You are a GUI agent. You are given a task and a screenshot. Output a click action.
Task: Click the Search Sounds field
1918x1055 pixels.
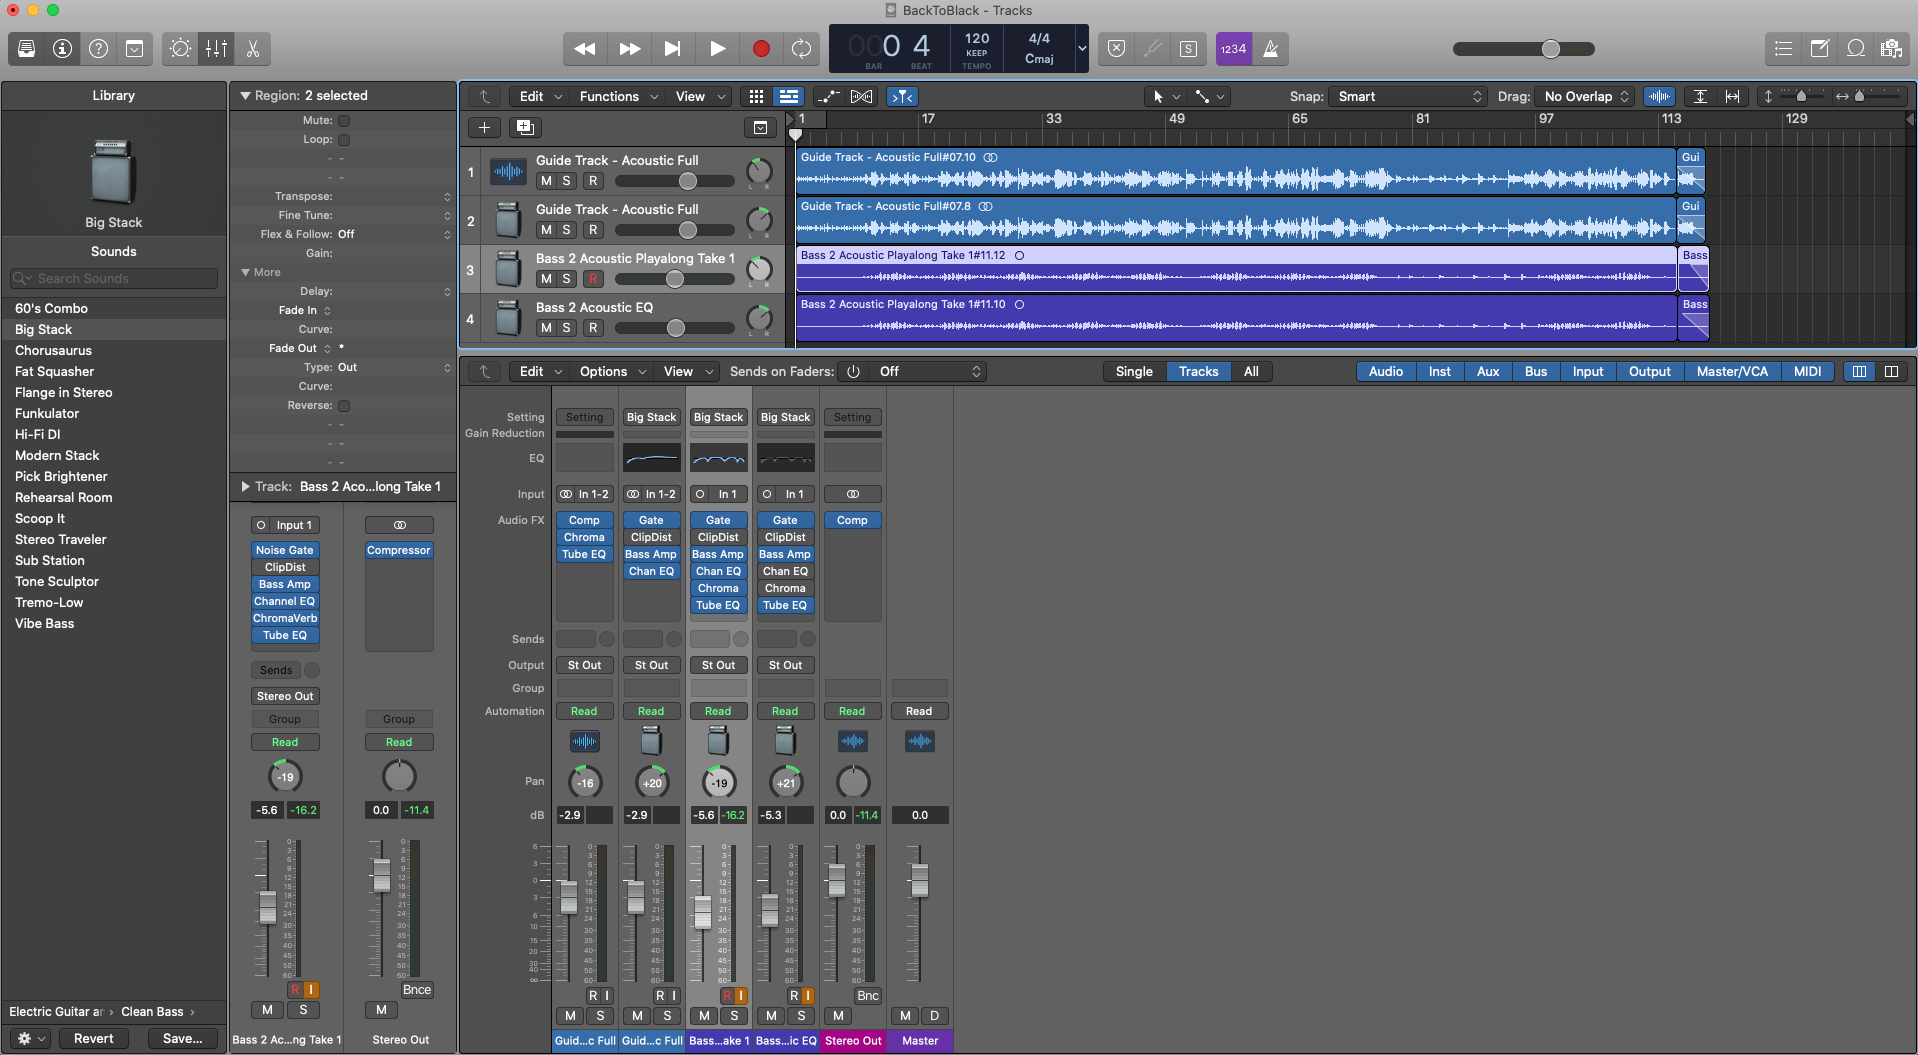(114, 278)
